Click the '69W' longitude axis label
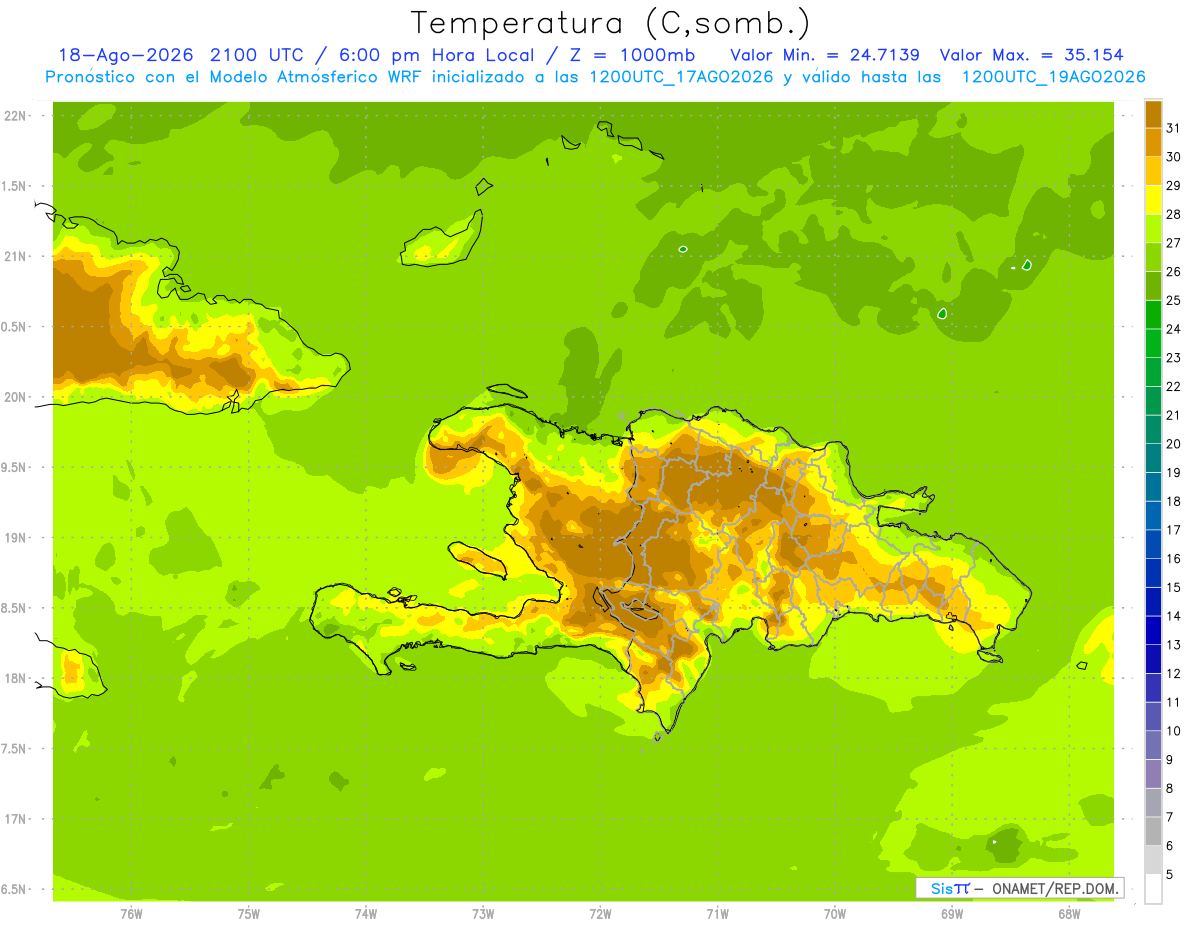 (x=952, y=913)
